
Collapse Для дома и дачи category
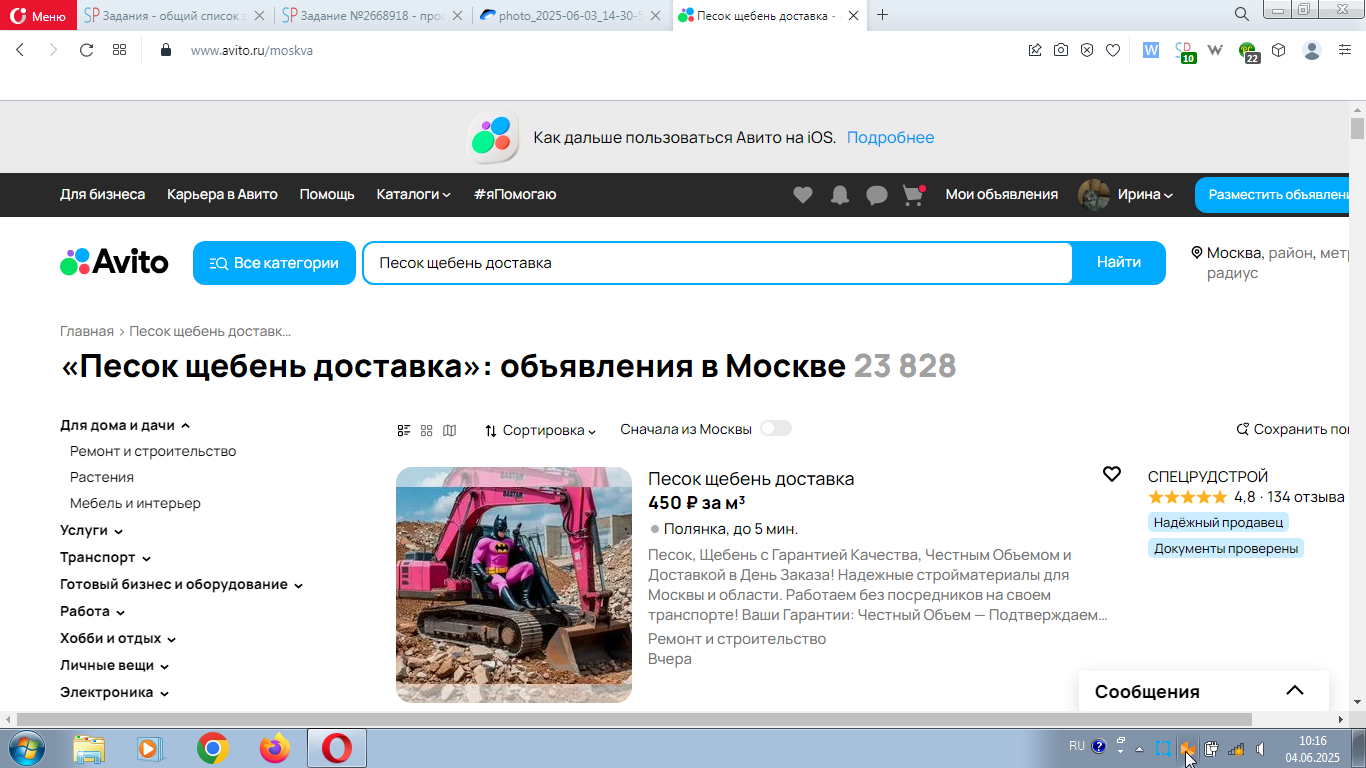tap(125, 425)
